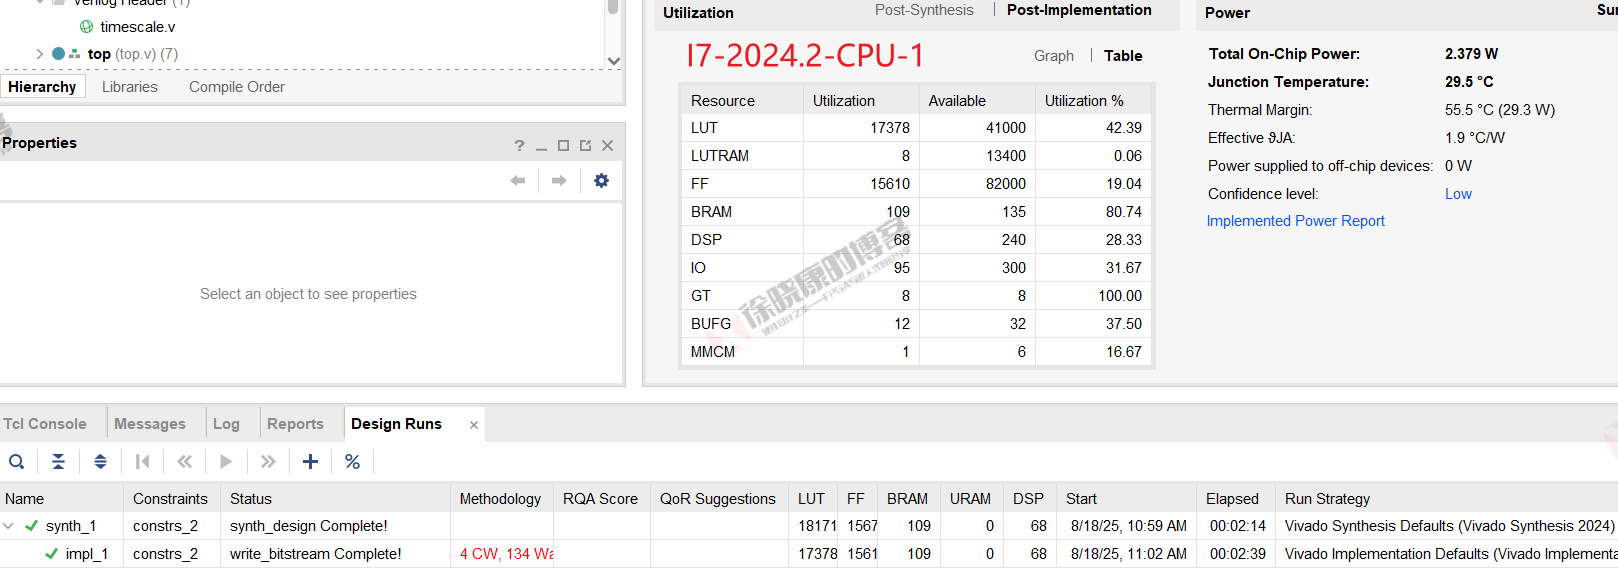Close the Design Runs tab
Image resolution: width=1618 pixels, height=573 pixels.
point(474,425)
